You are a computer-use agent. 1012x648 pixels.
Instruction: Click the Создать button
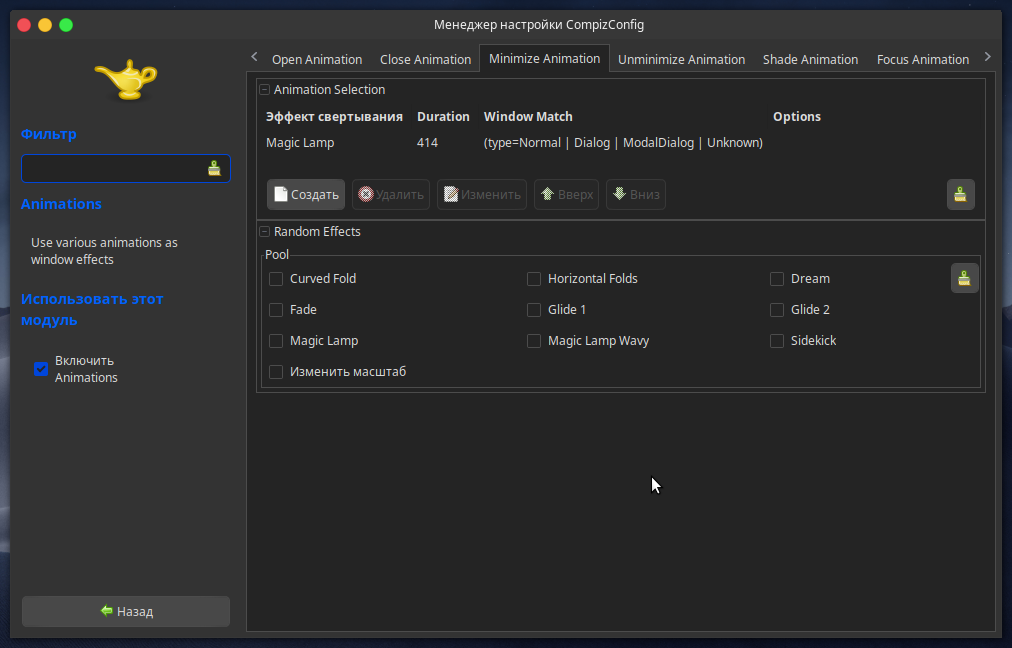[306, 194]
